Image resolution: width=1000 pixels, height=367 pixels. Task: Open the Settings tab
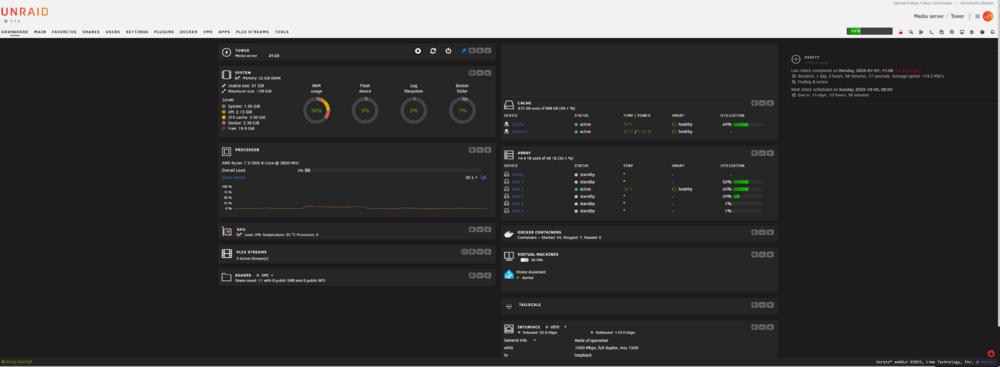(x=136, y=32)
